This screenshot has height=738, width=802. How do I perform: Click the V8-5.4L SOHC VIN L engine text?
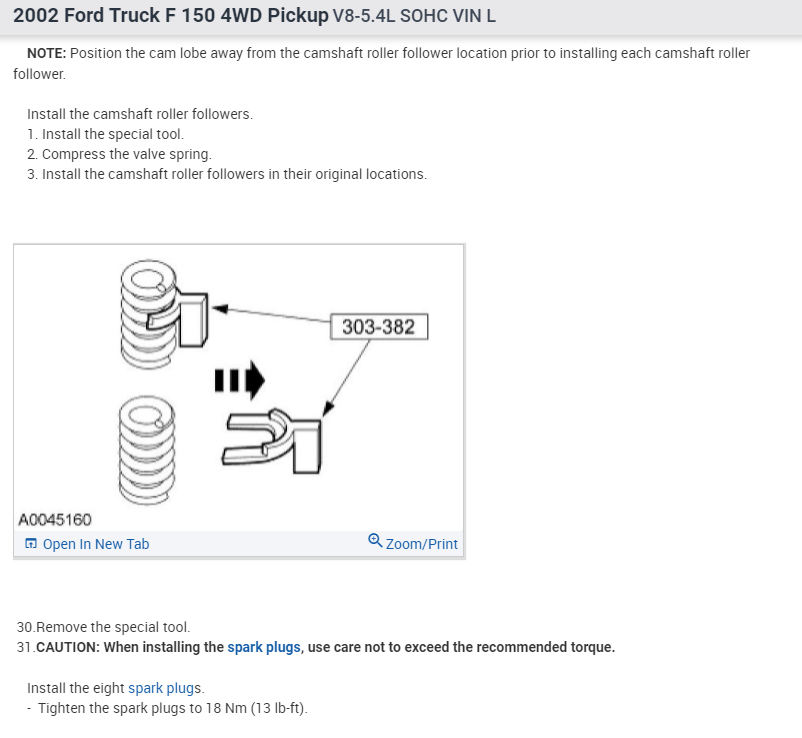coord(414,17)
